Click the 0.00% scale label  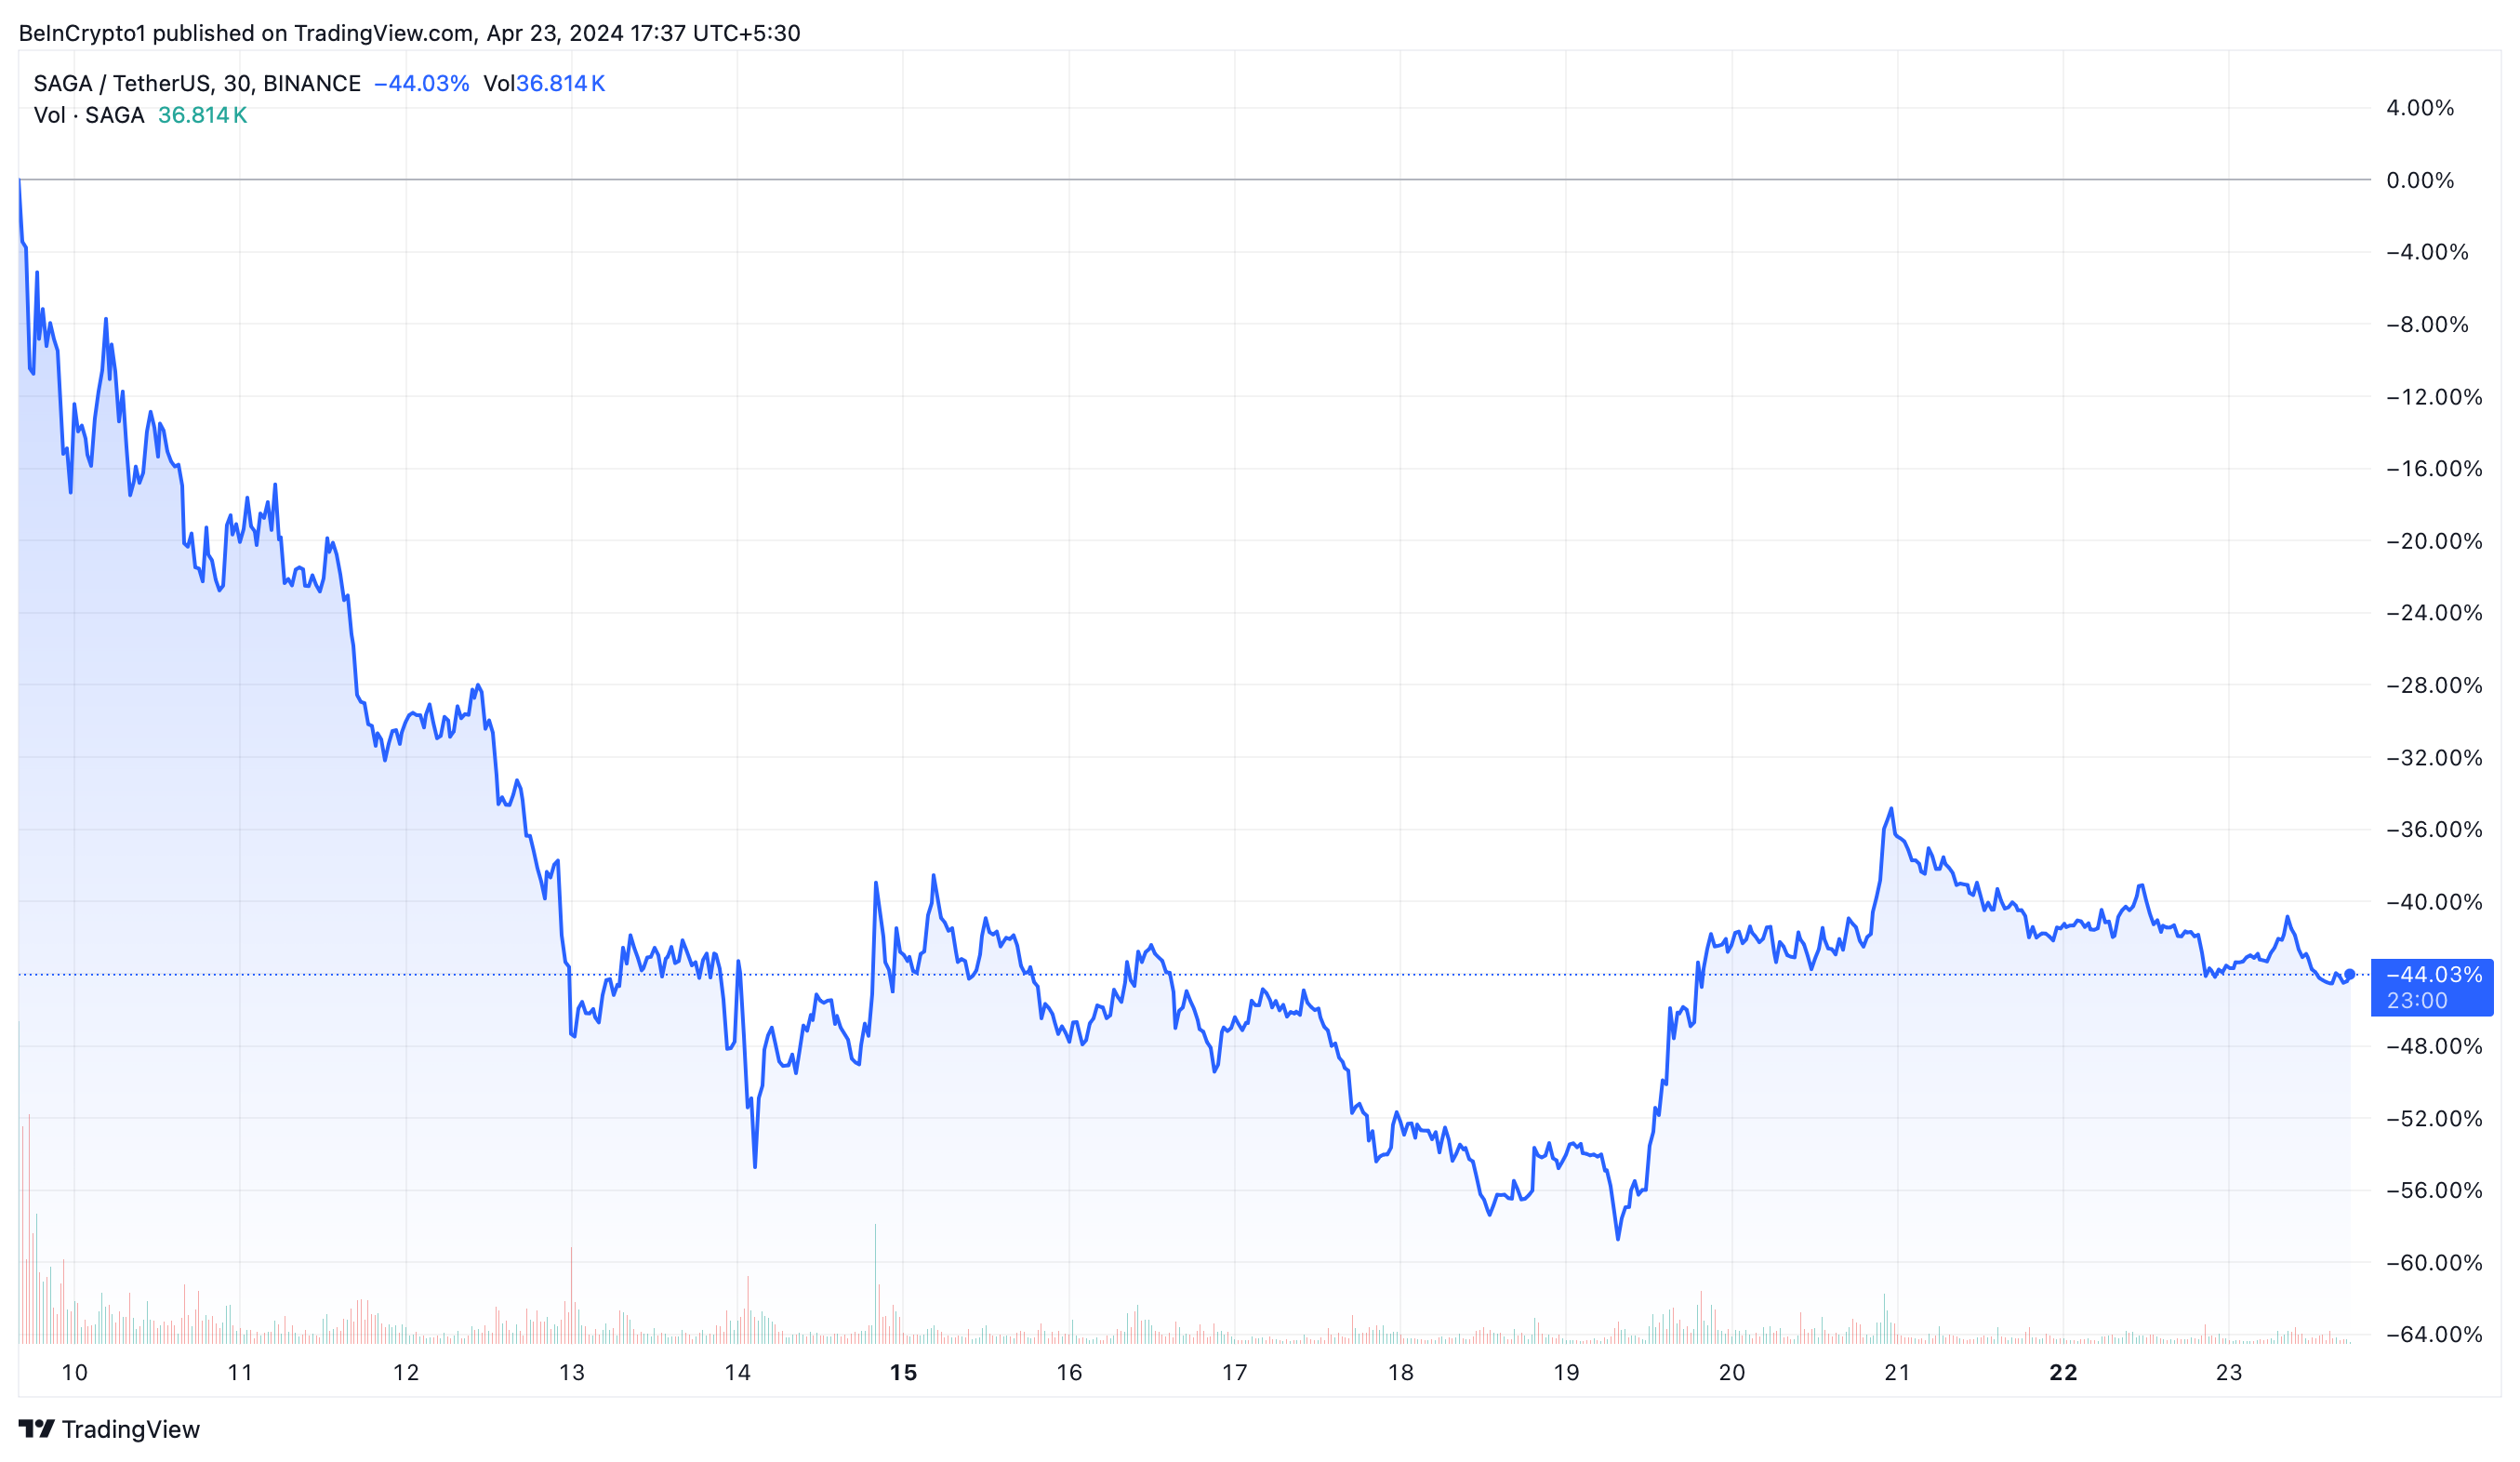pyautogui.click(x=2420, y=181)
